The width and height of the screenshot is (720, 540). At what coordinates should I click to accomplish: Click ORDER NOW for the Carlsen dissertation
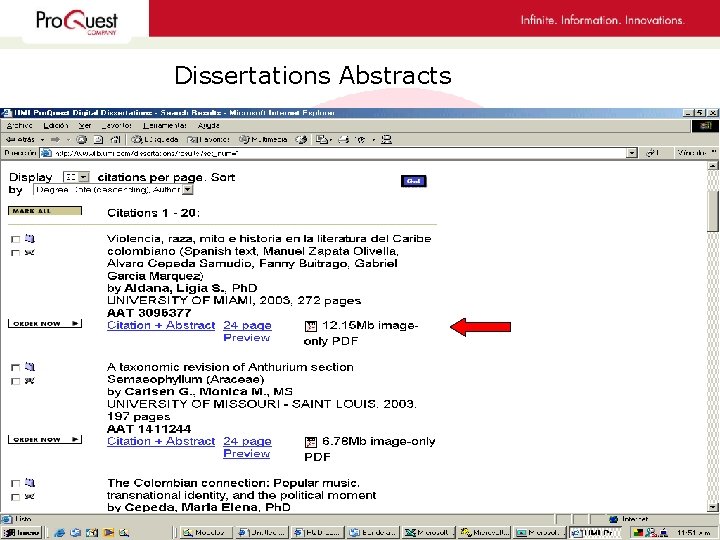click(45, 439)
